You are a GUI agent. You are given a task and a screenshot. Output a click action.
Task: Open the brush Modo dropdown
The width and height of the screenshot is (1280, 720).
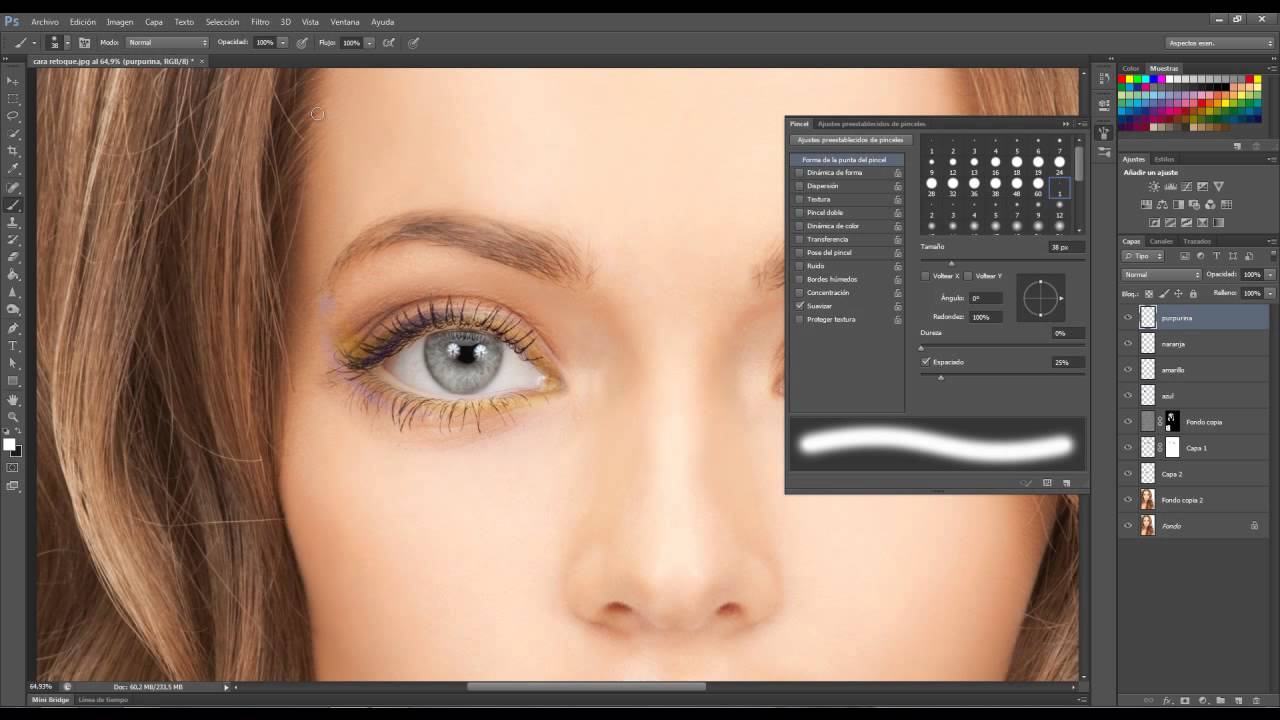(167, 43)
